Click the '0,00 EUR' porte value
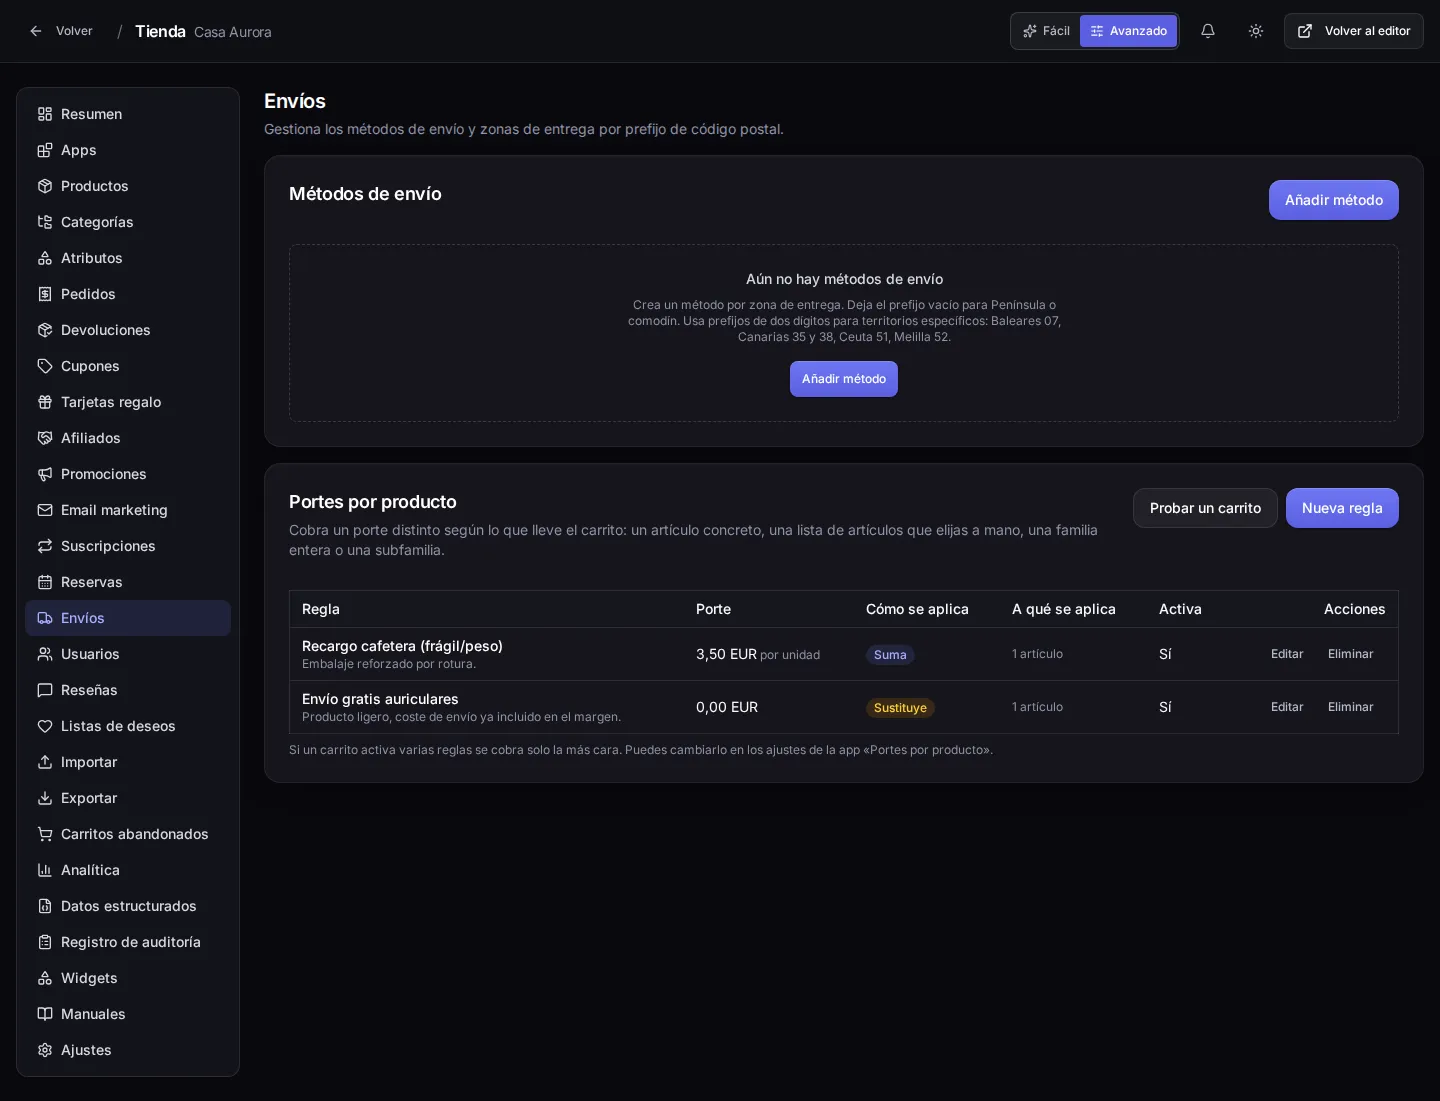1440x1101 pixels. pyautogui.click(x=727, y=707)
